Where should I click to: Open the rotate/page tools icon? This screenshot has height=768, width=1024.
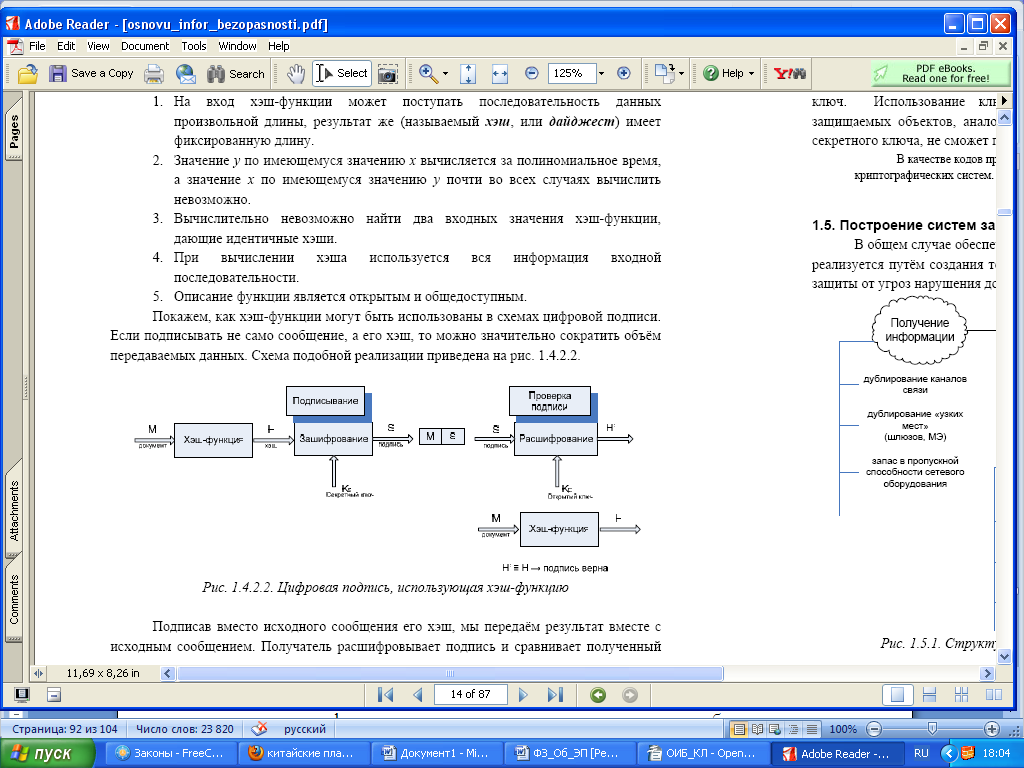(x=665, y=73)
